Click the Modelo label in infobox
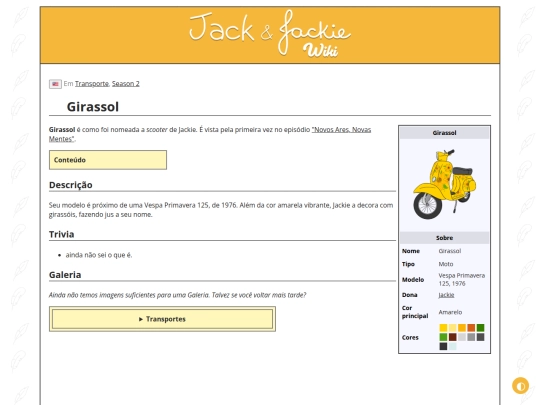Screen dimensions: 540x405 coord(413,280)
